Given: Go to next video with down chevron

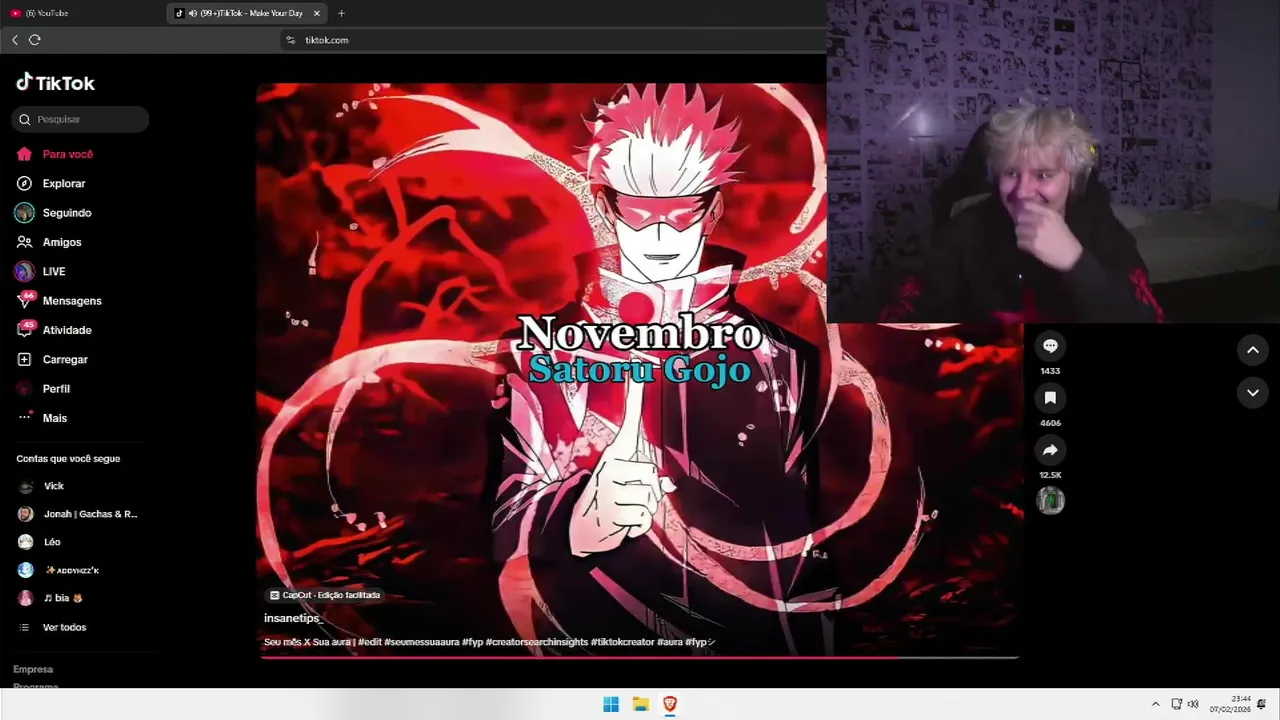Looking at the screenshot, I should (x=1253, y=393).
